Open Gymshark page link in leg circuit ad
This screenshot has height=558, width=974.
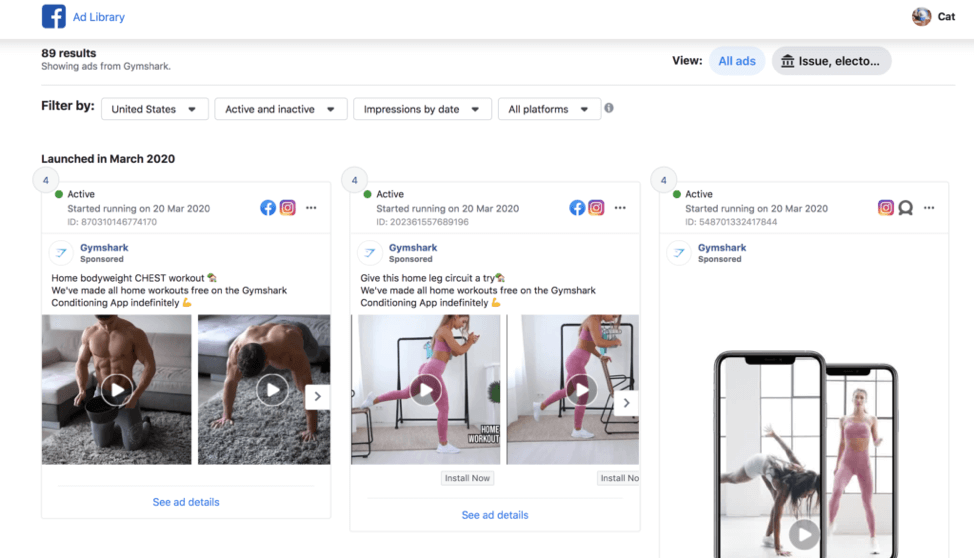[x=412, y=247]
